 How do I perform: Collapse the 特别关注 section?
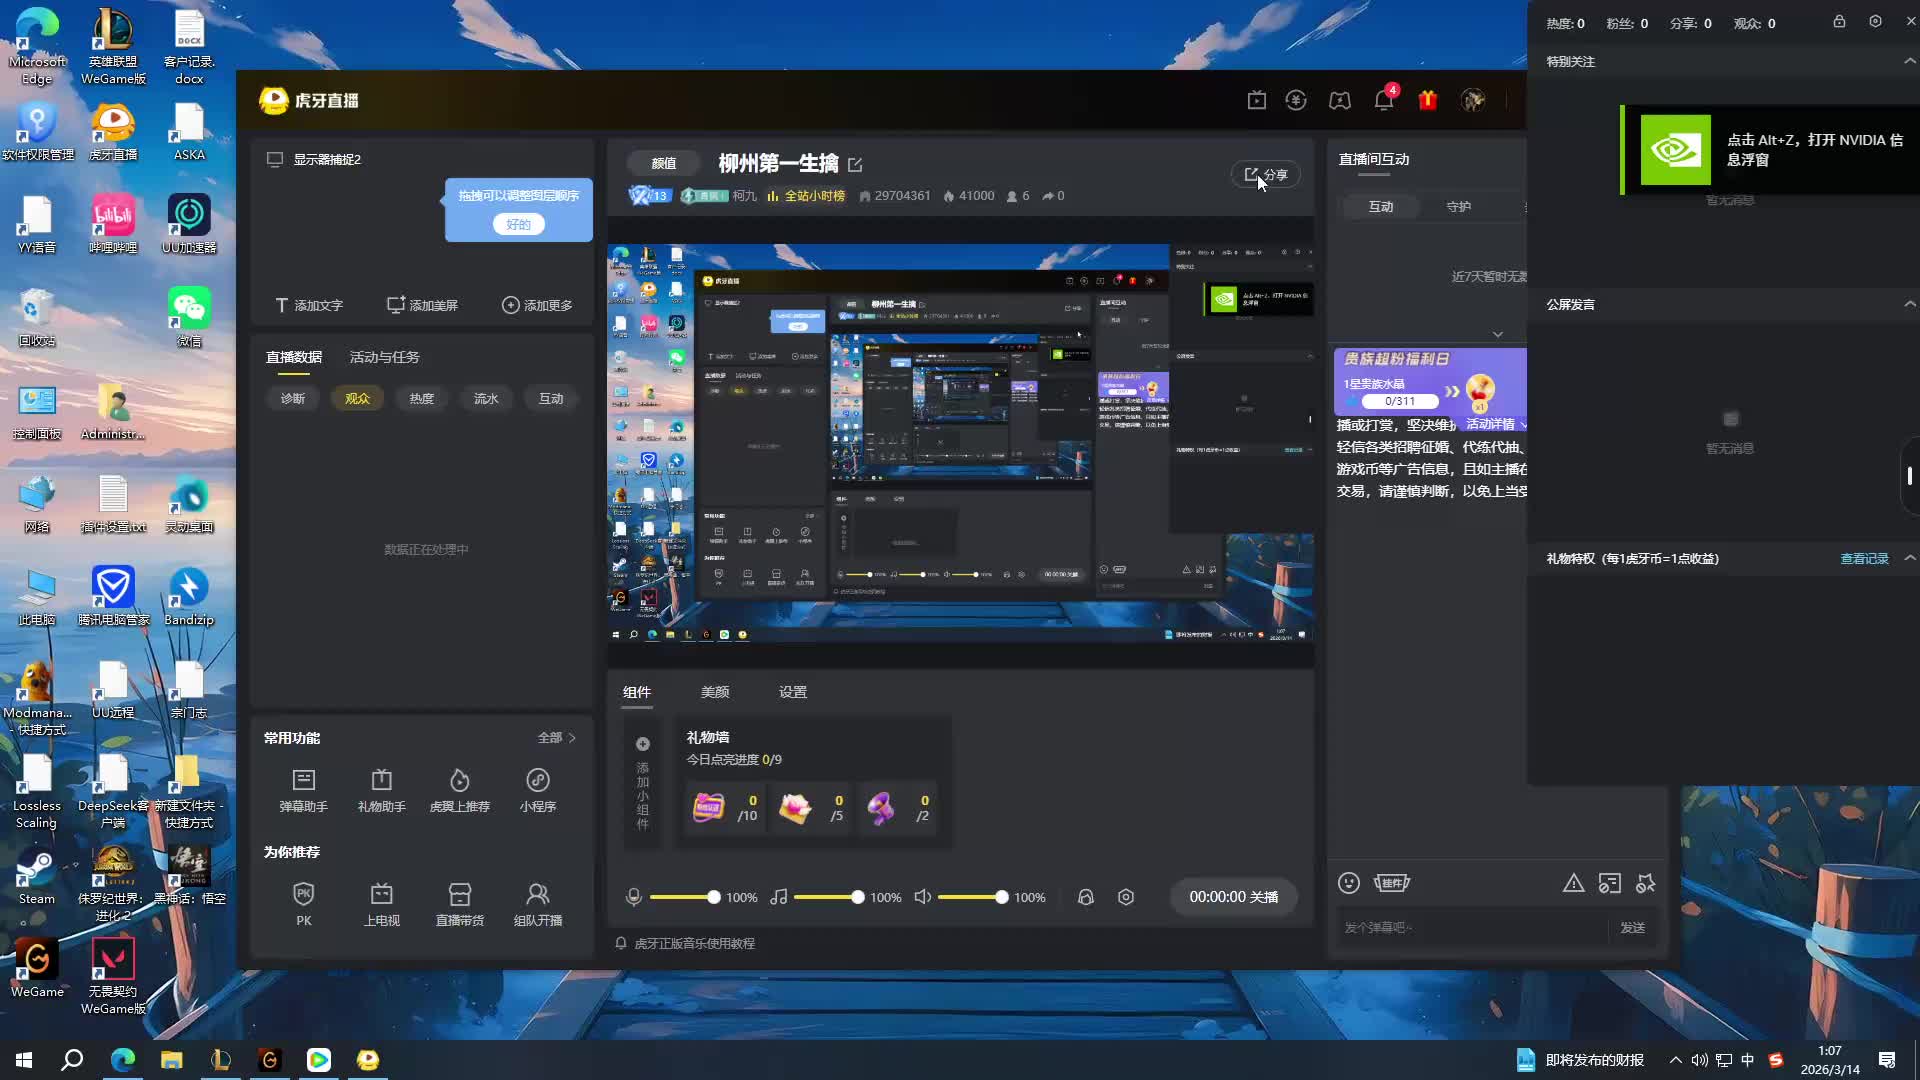coord(1909,61)
